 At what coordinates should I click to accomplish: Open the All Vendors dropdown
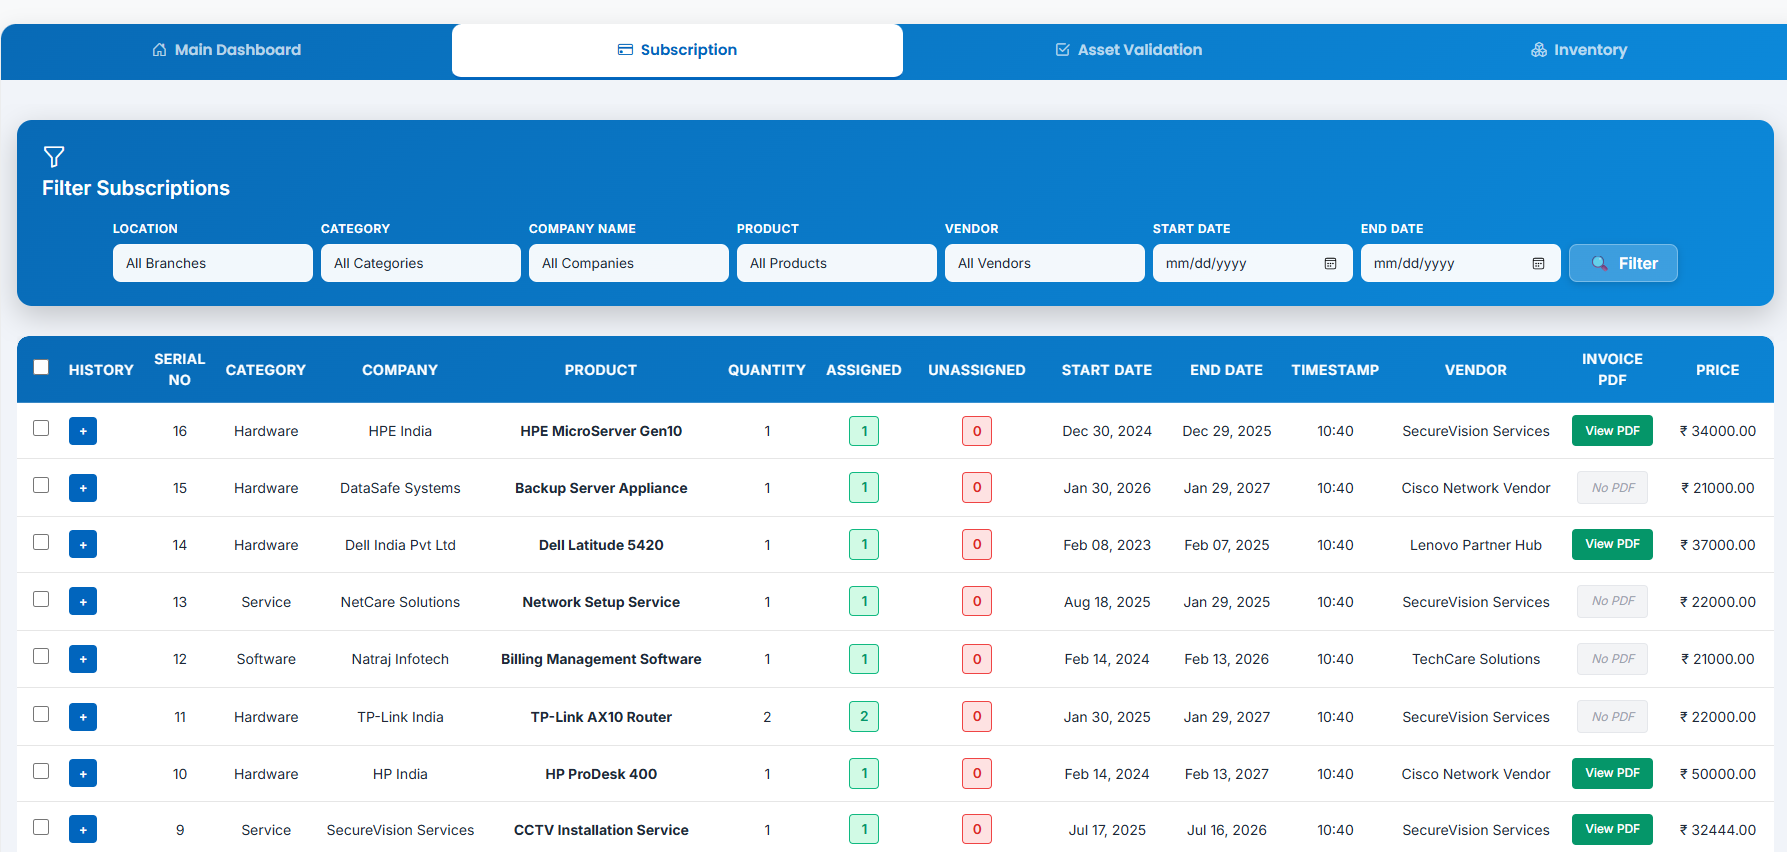pyautogui.click(x=1045, y=263)
